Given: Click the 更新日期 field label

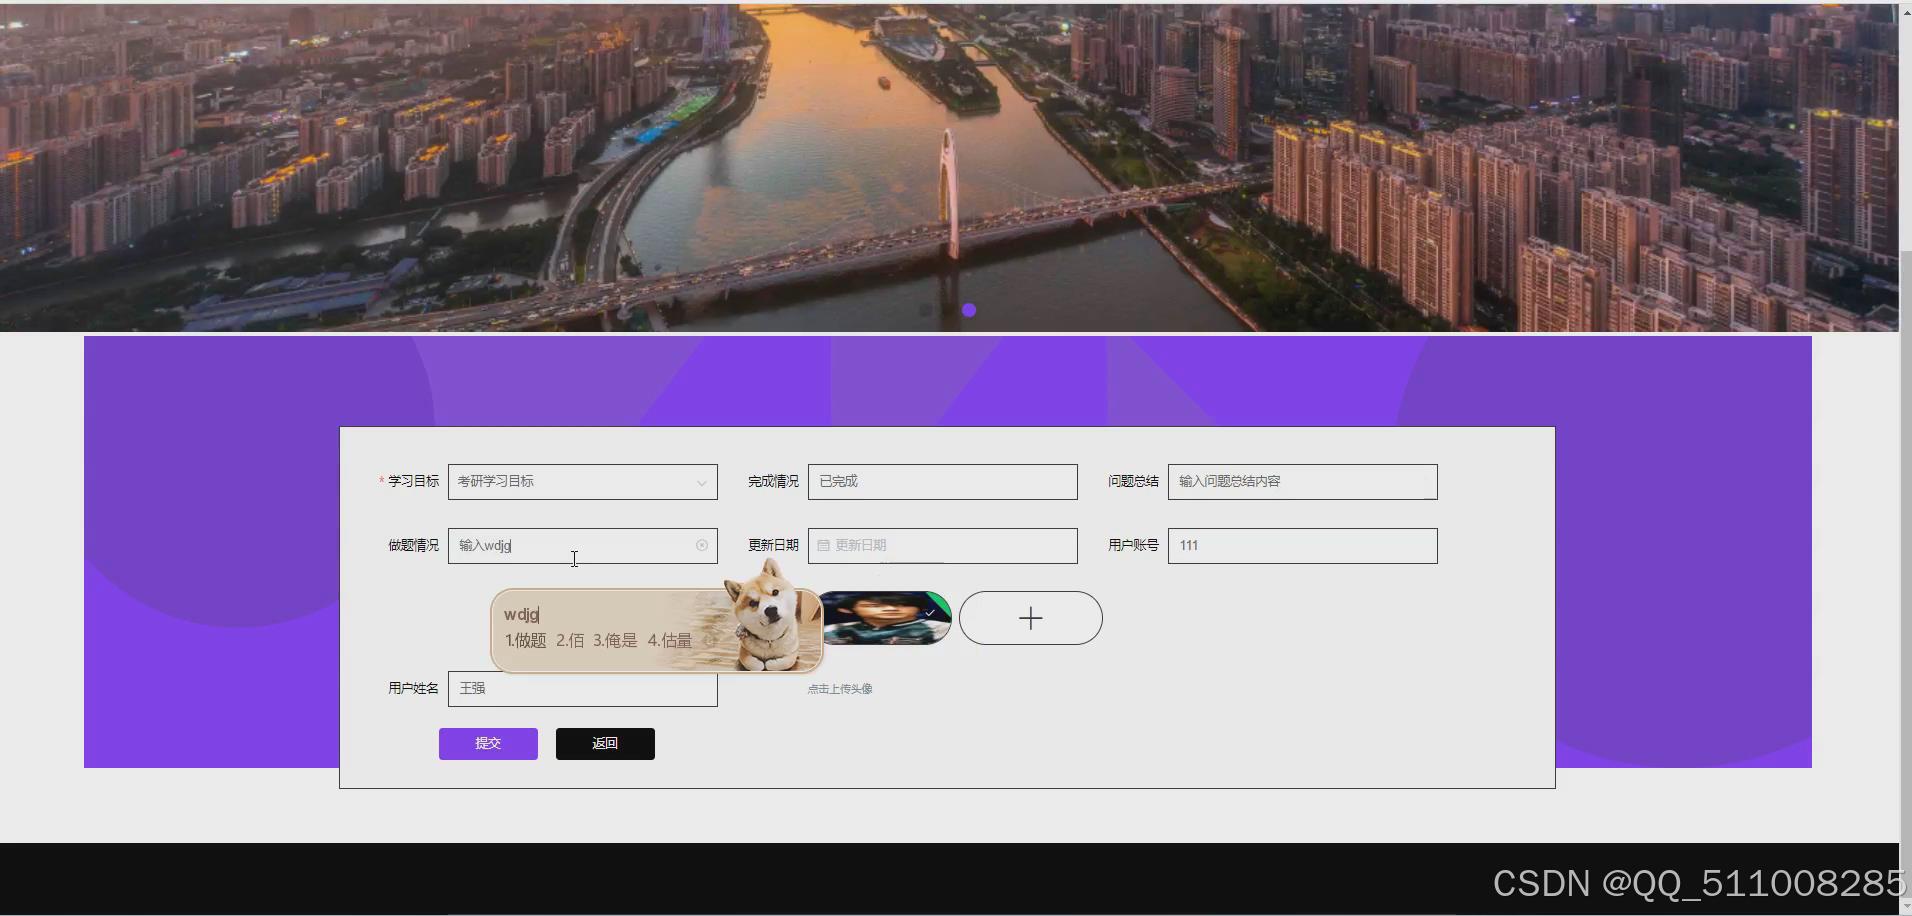Looking at the screenshot, I should tap(773, 546).
